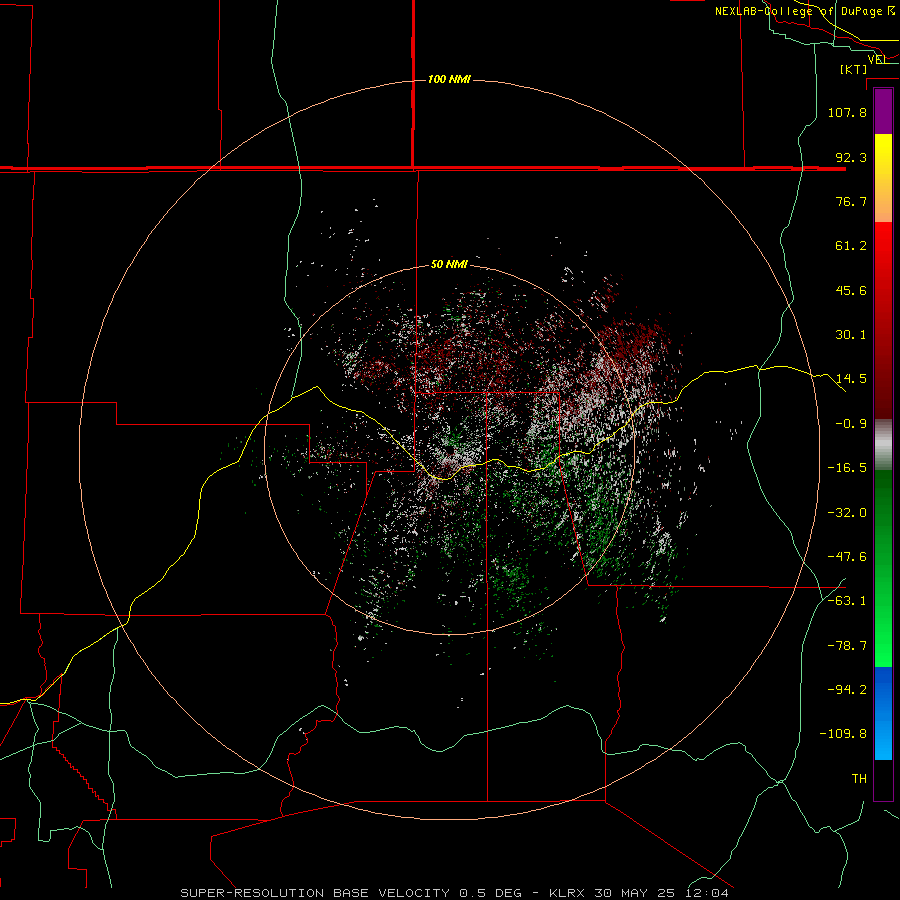The width and height of the screenshot is (900, 900).
Task: Click the 76.7 velocity scale value
Action: pyautogui.click(x=851, y=201)
